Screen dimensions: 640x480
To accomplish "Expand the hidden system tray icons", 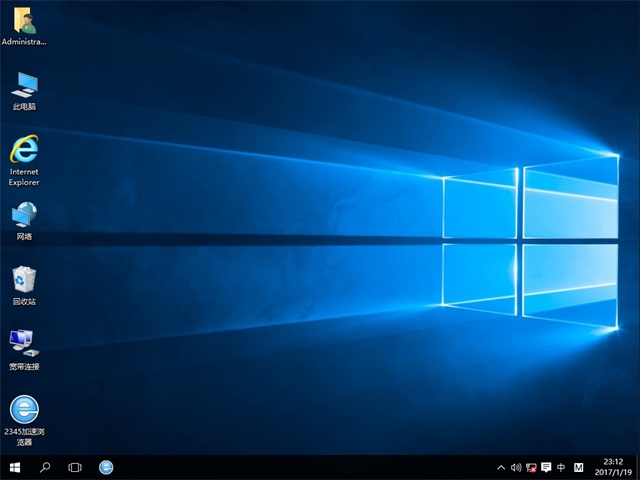I will pos(501,467).
